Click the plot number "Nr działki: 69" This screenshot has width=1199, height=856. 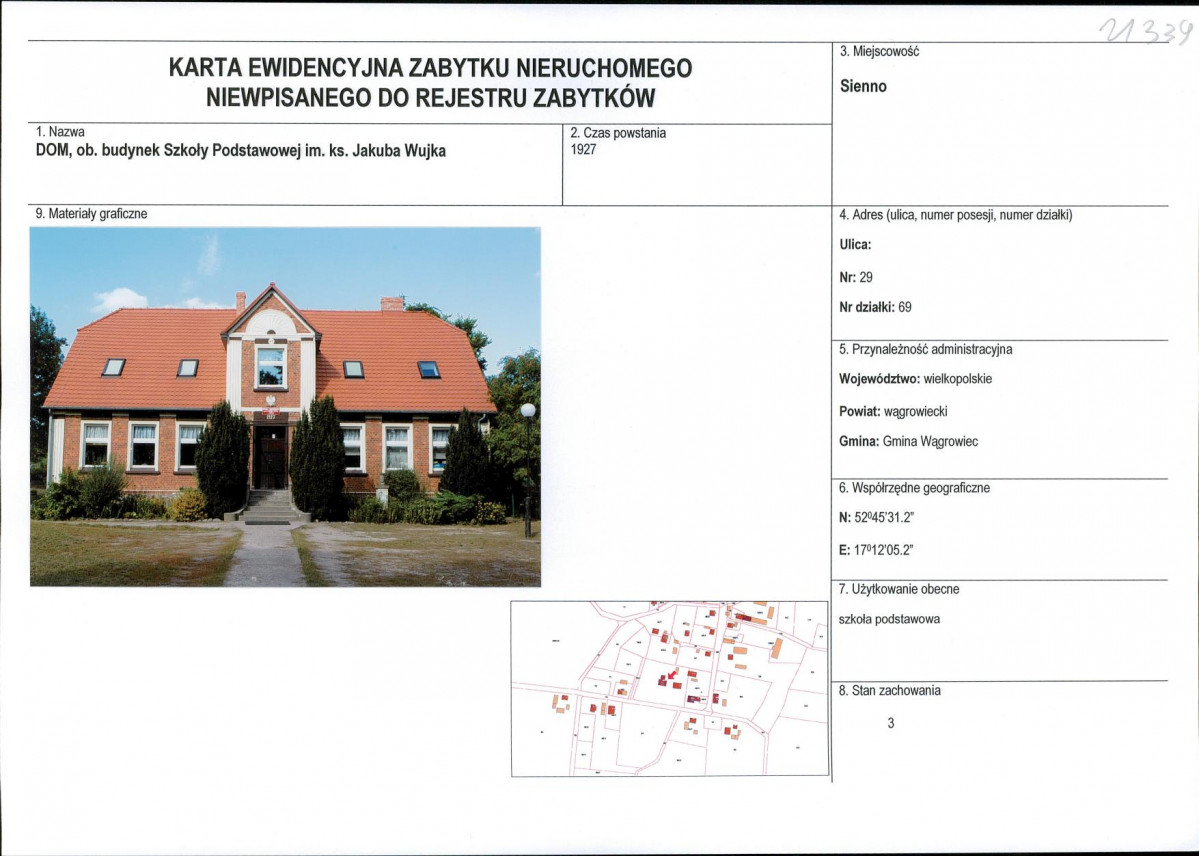coord(876,308)
